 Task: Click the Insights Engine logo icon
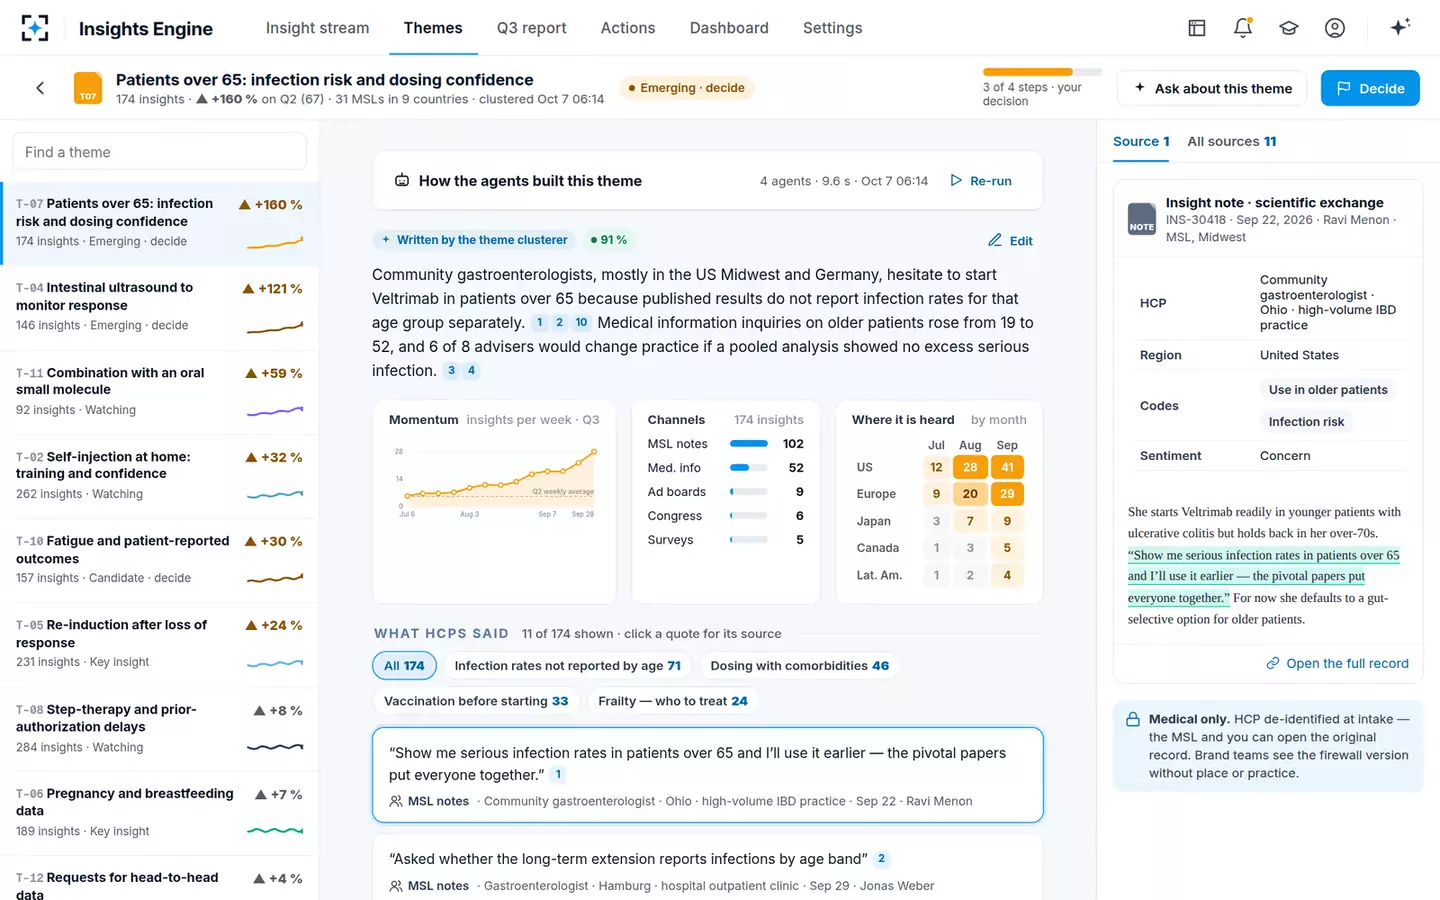(x=35, y=28)
